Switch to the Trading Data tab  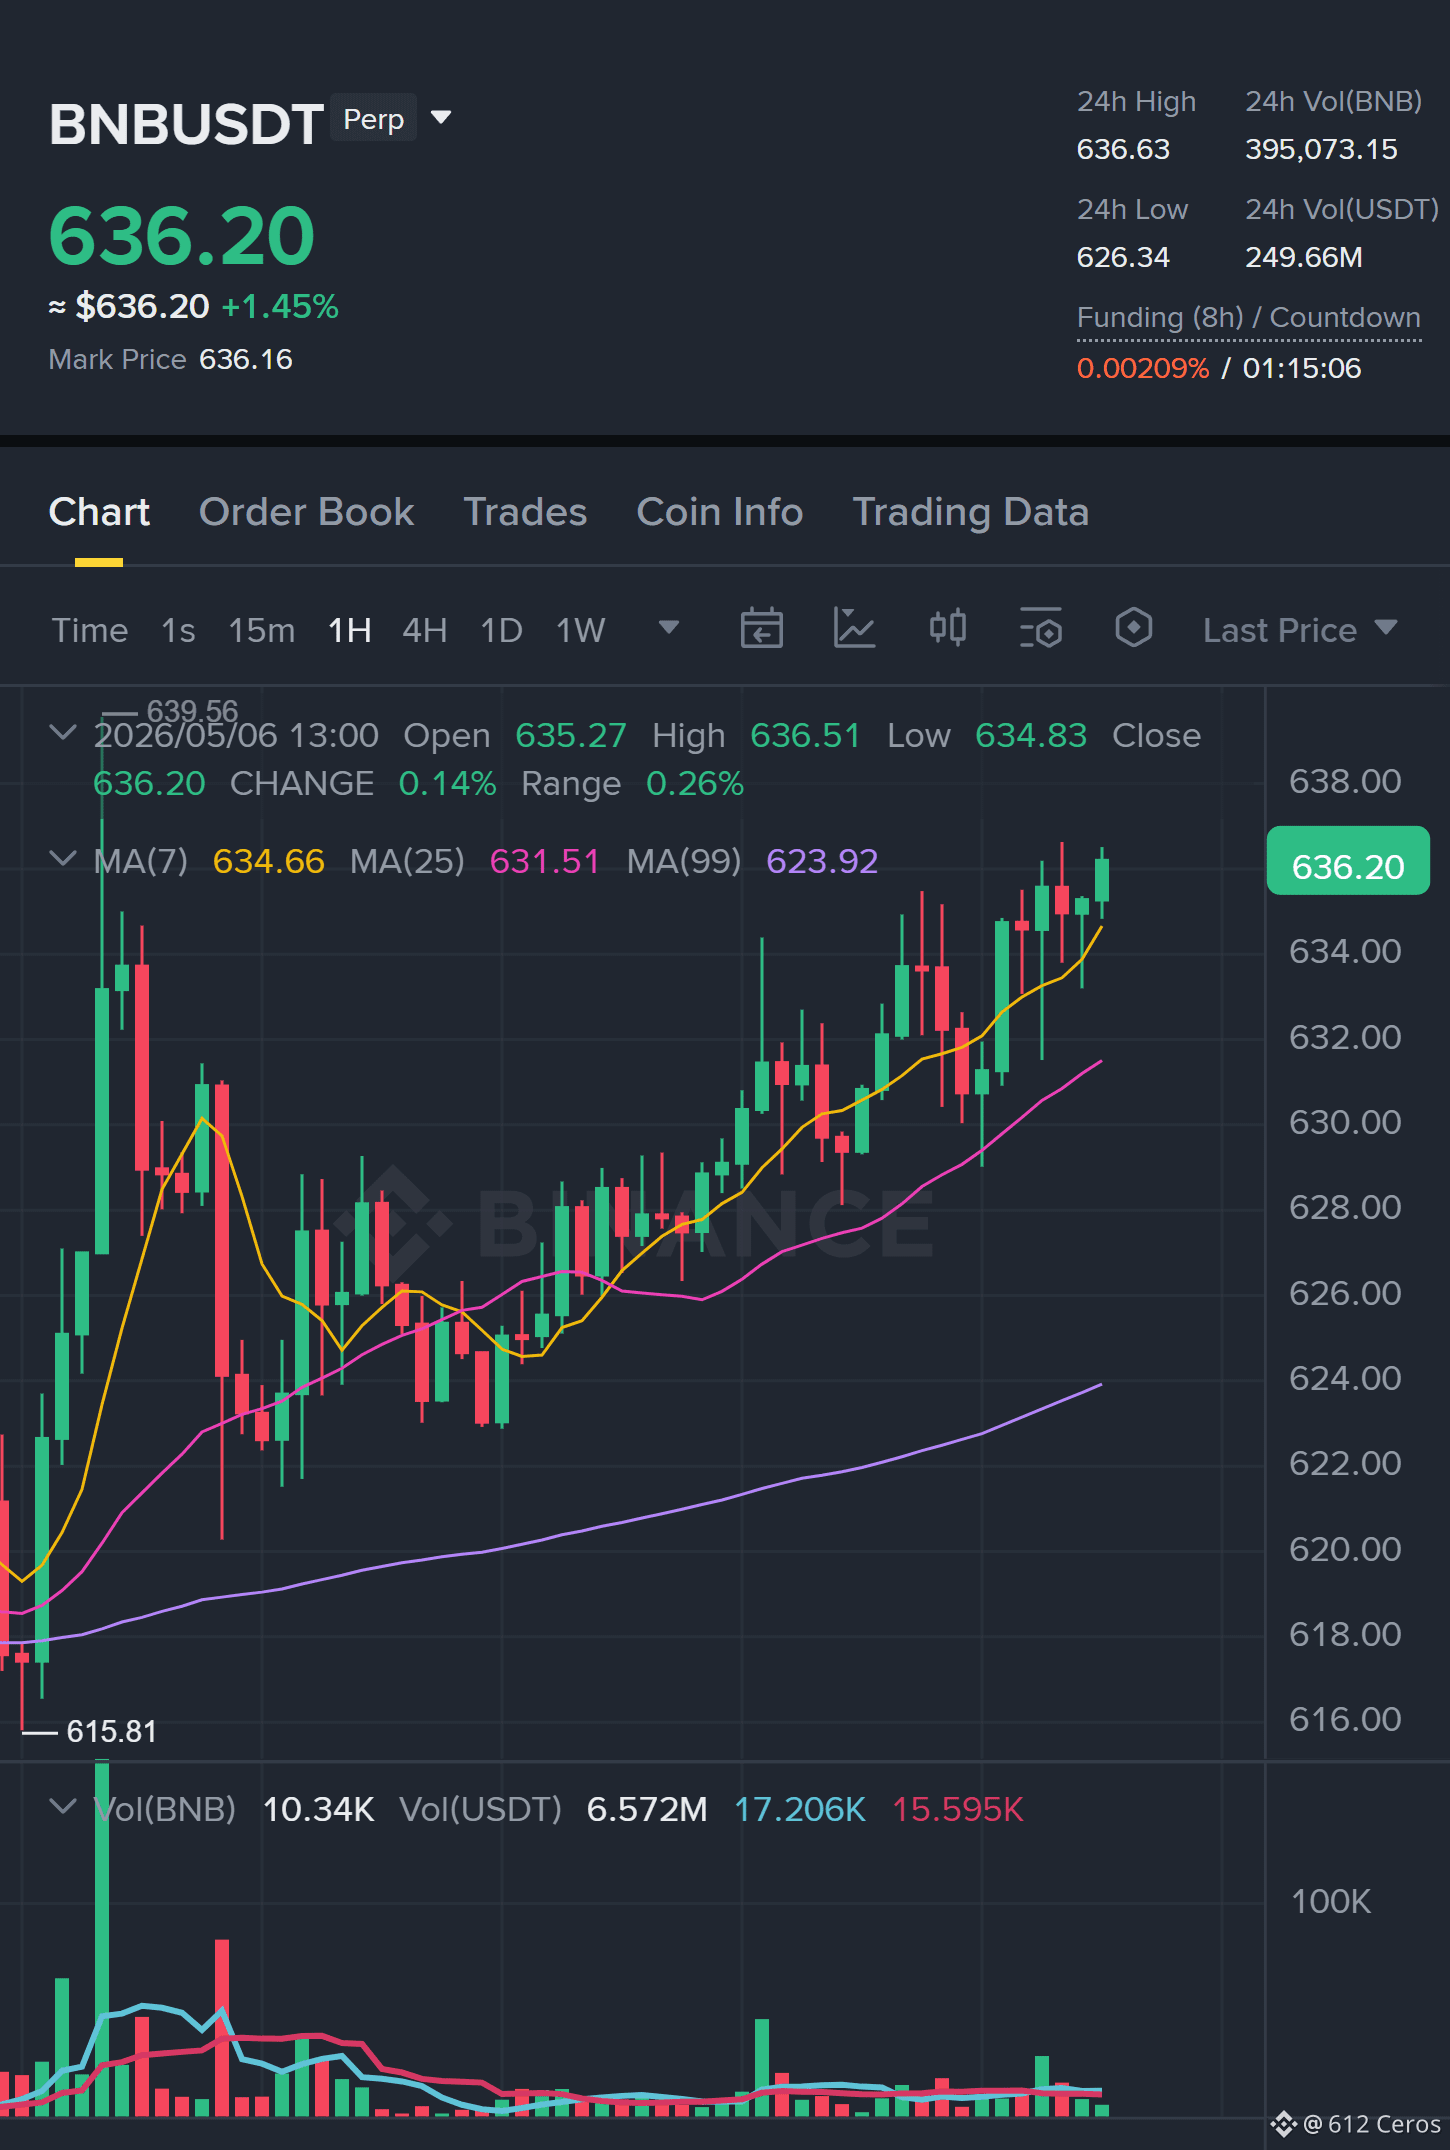click(970, 512)
